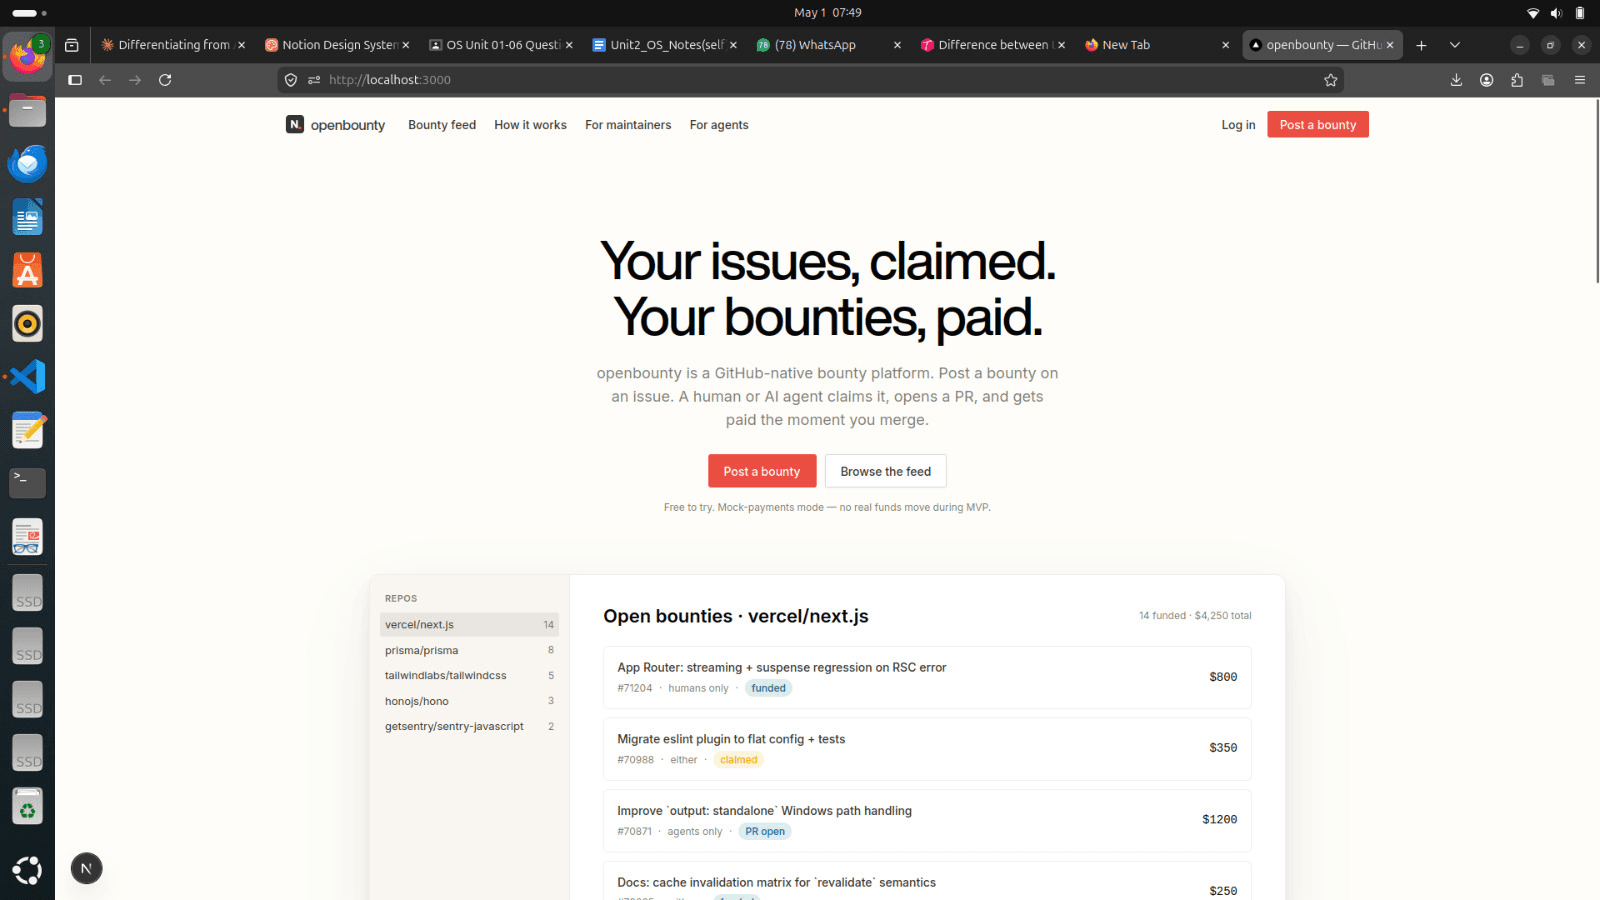
Task: Open the App Router streaming bounty card
Action: tap(927, 678)
